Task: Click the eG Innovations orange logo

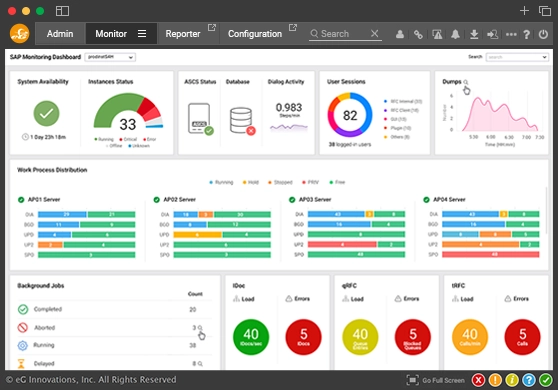Action: pos(20,33)
